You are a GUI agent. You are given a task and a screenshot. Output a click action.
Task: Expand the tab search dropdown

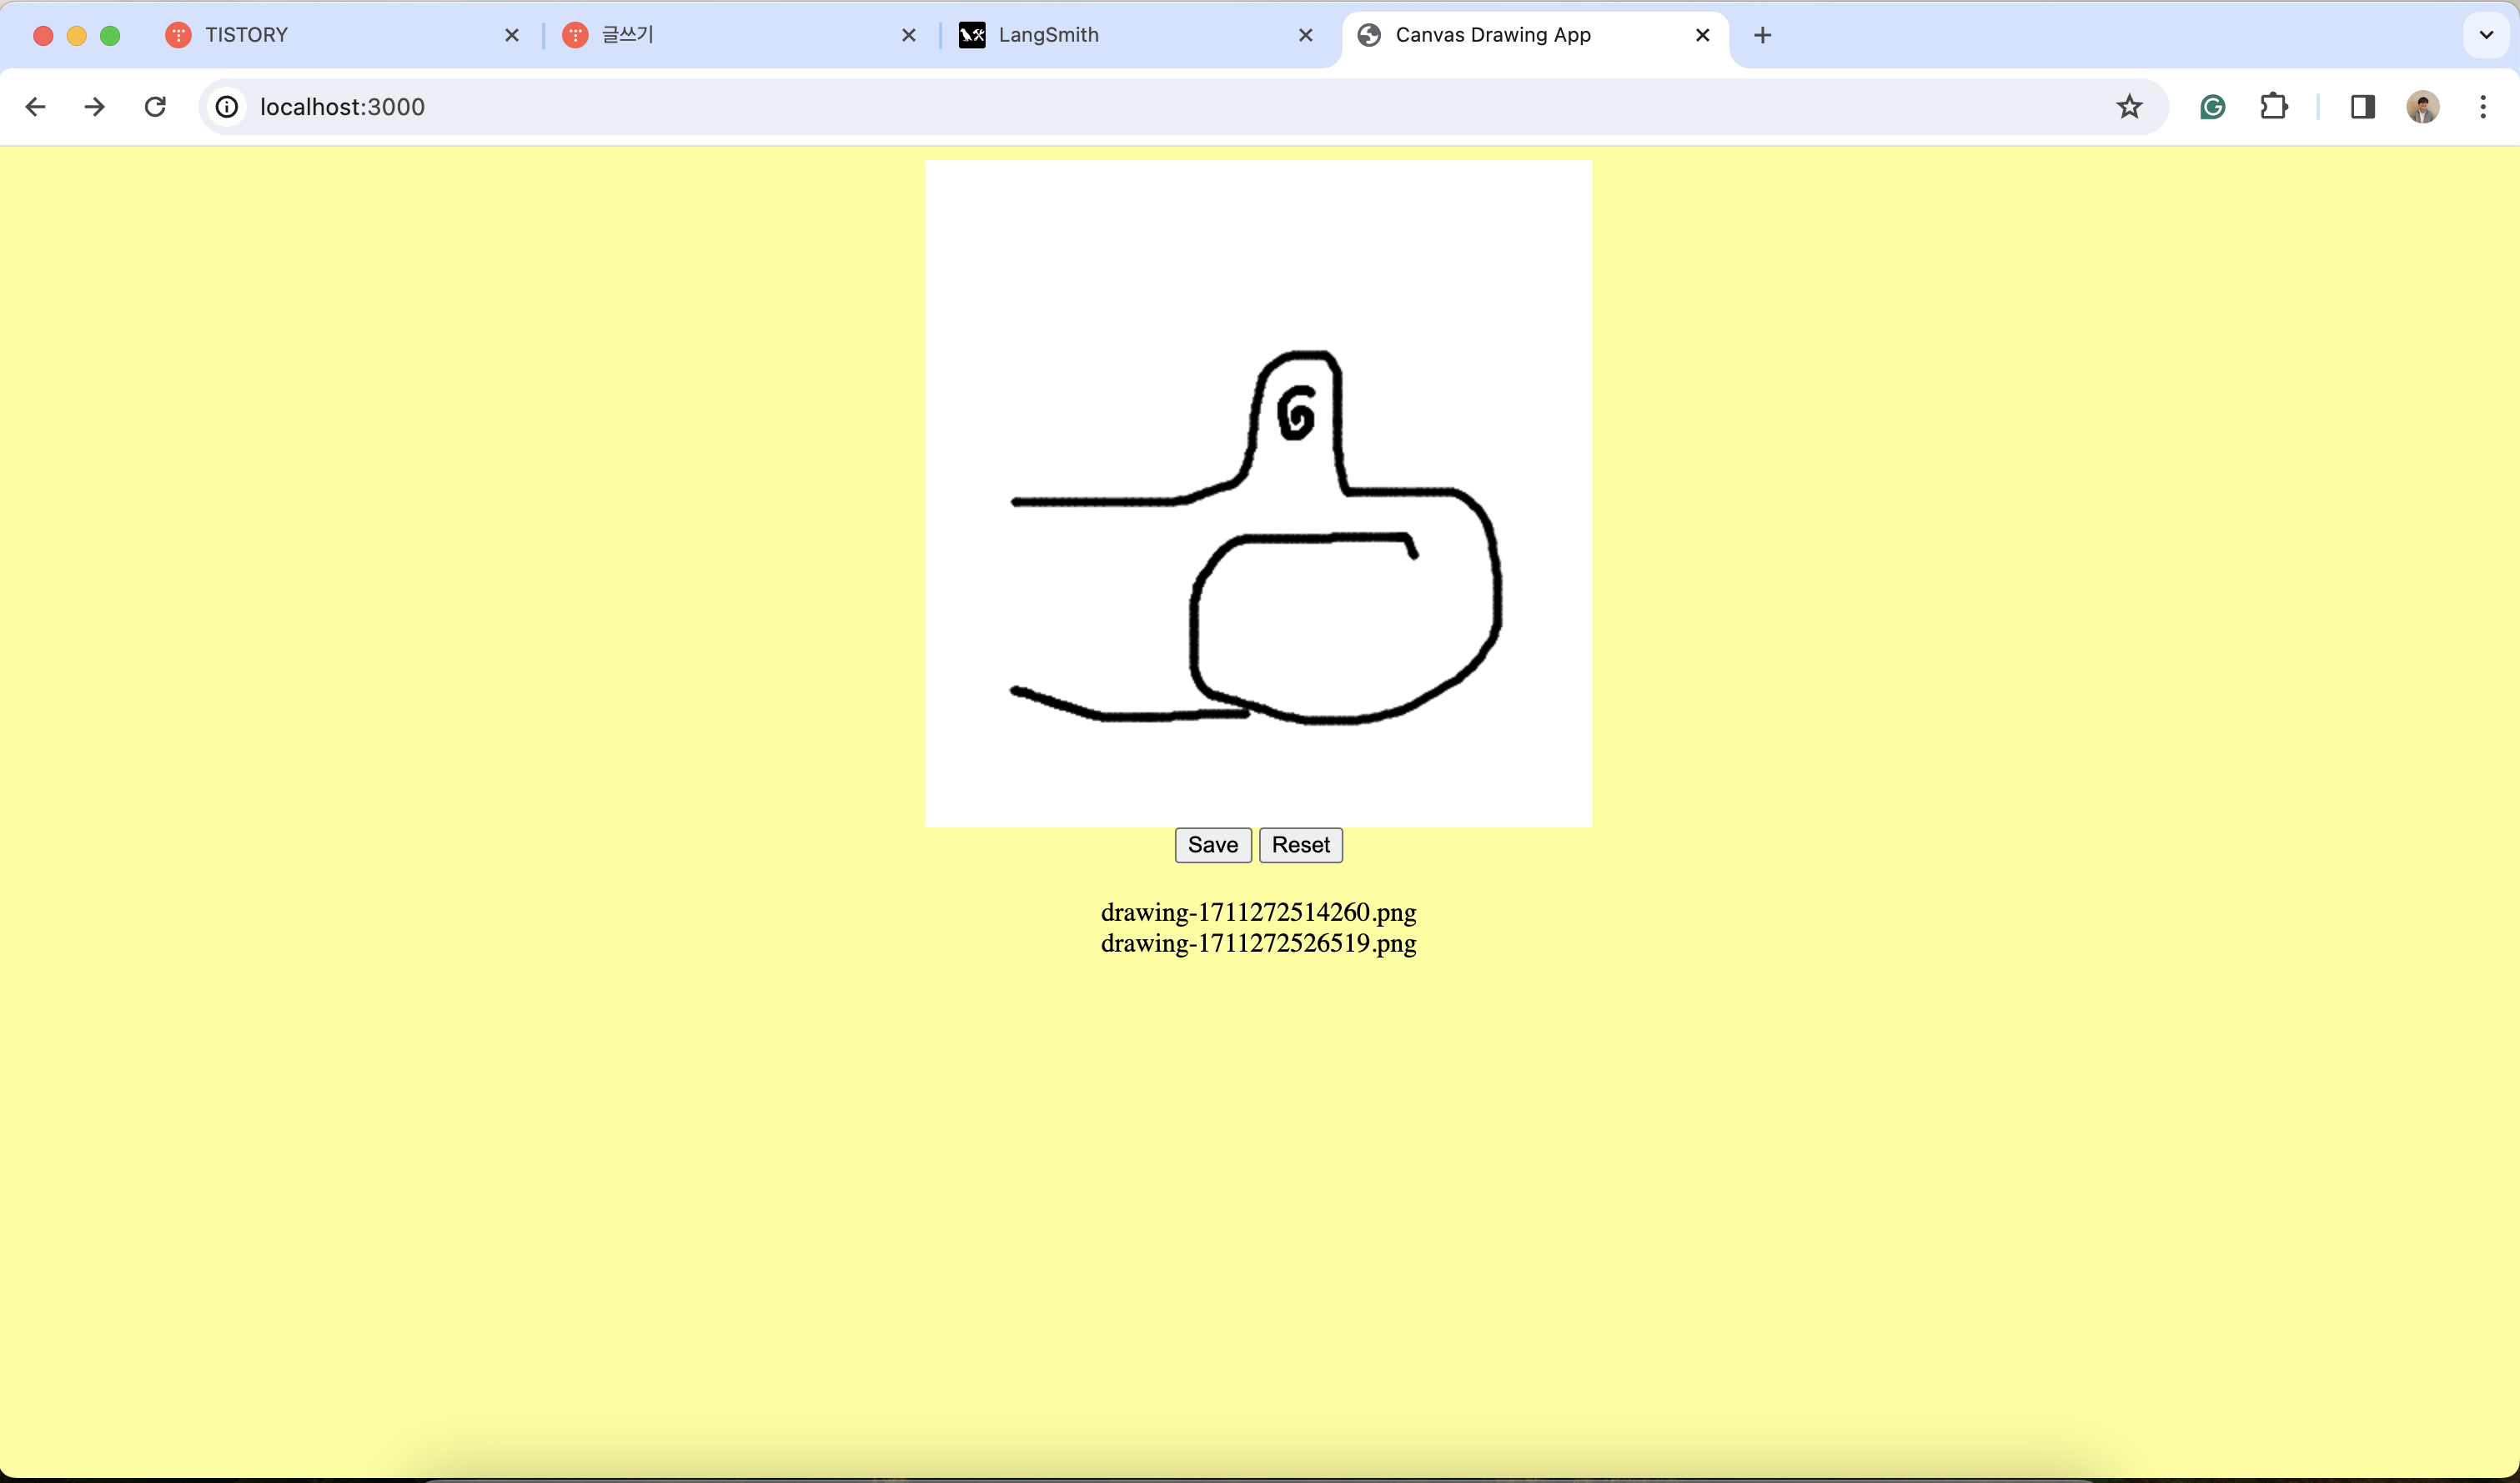click(x=2486, y=35)
